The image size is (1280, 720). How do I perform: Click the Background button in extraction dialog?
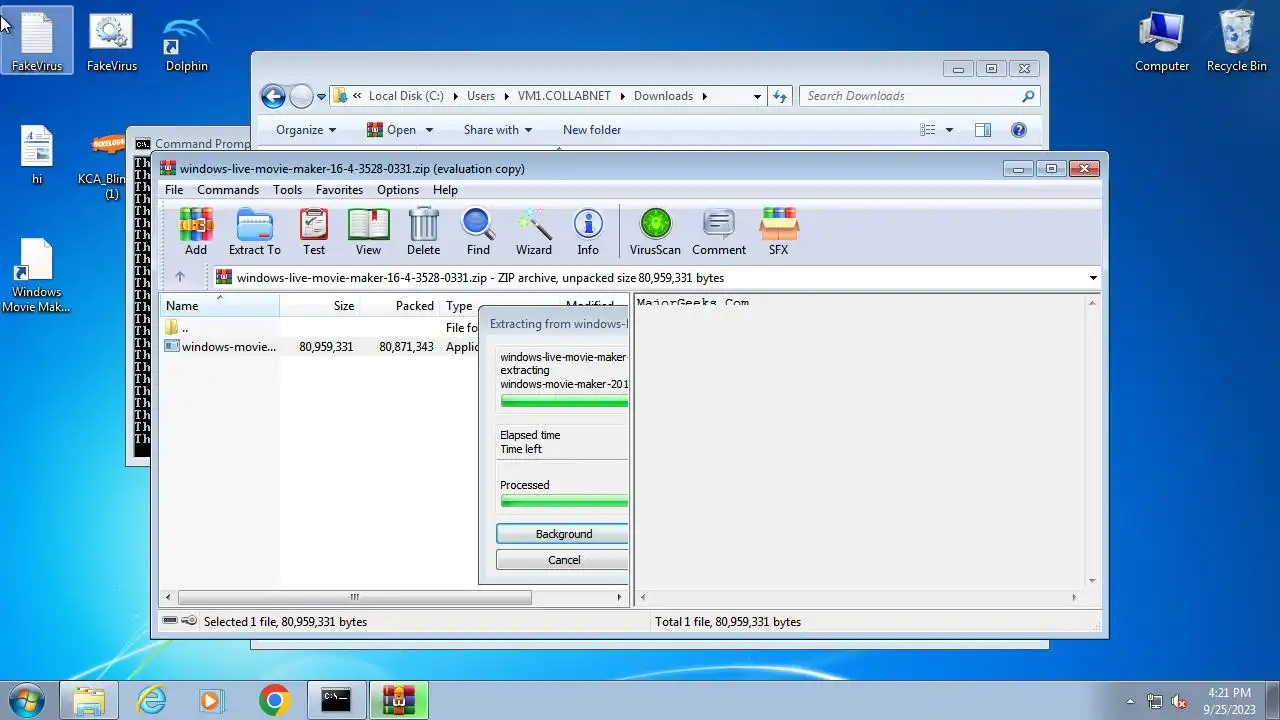(x=563, y=534)
